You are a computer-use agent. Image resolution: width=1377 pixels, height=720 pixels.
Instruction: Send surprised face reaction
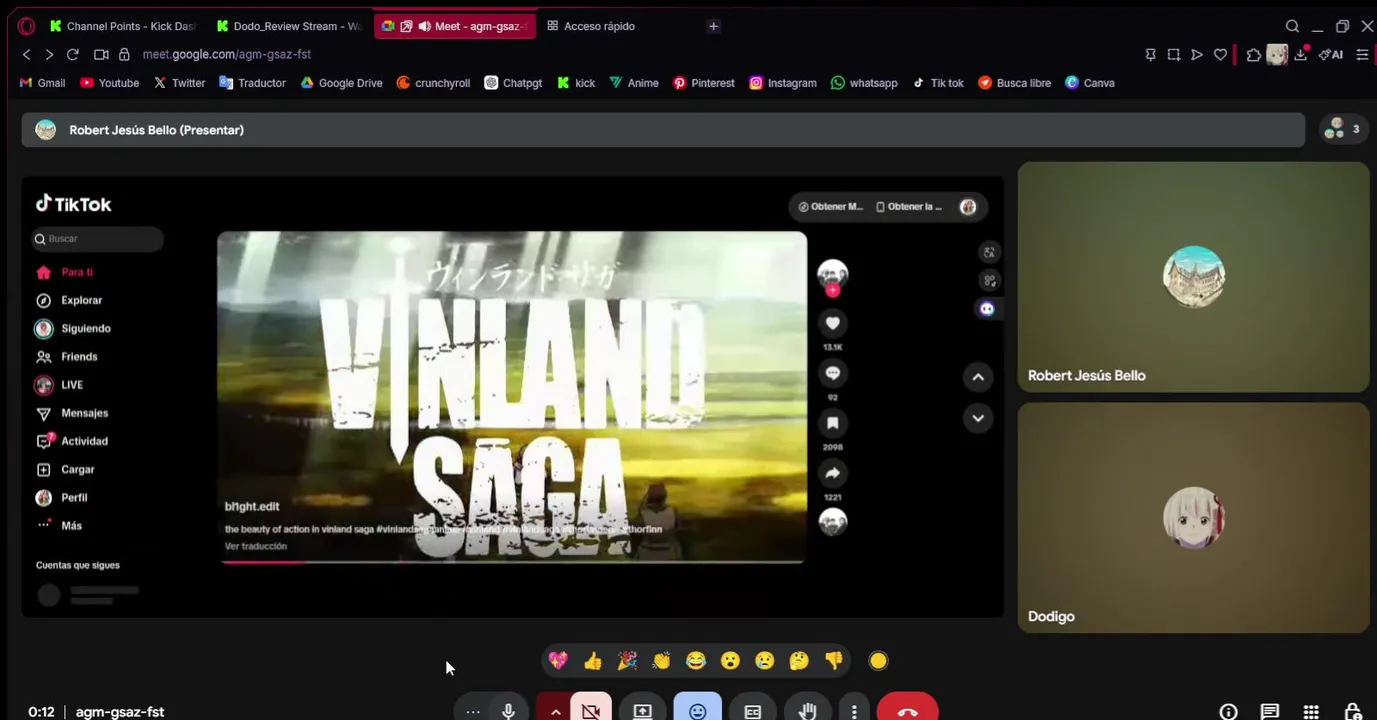click(730, 660)
